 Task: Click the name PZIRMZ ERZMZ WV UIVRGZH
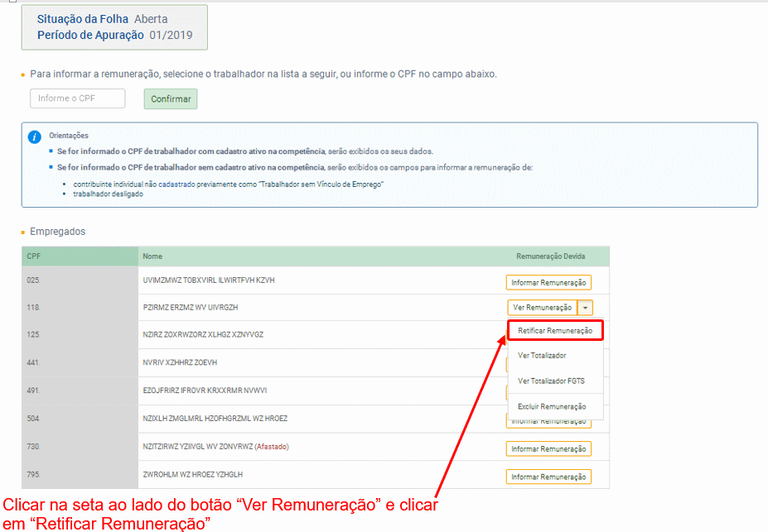(x=191, y=308)
